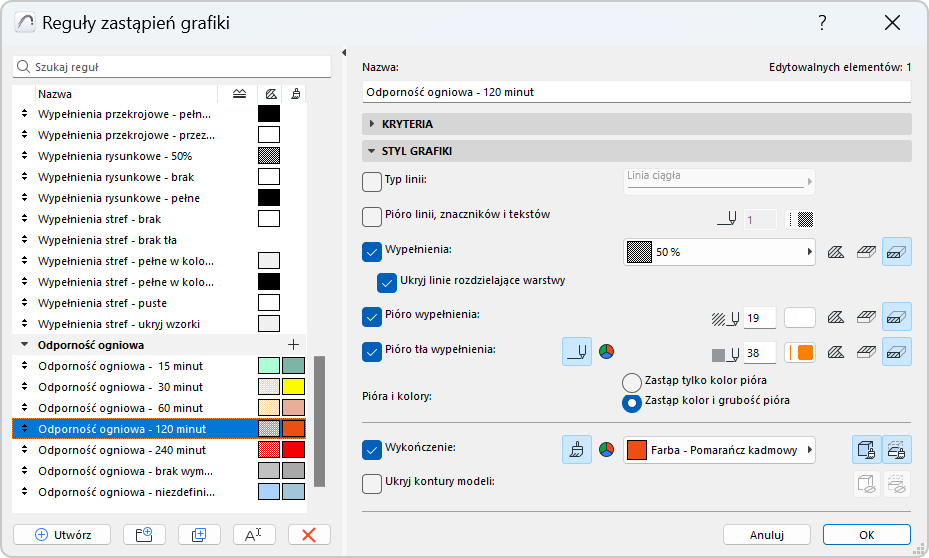Click the background pen number field 38
The image size is (929, 558).
point(760,352)
